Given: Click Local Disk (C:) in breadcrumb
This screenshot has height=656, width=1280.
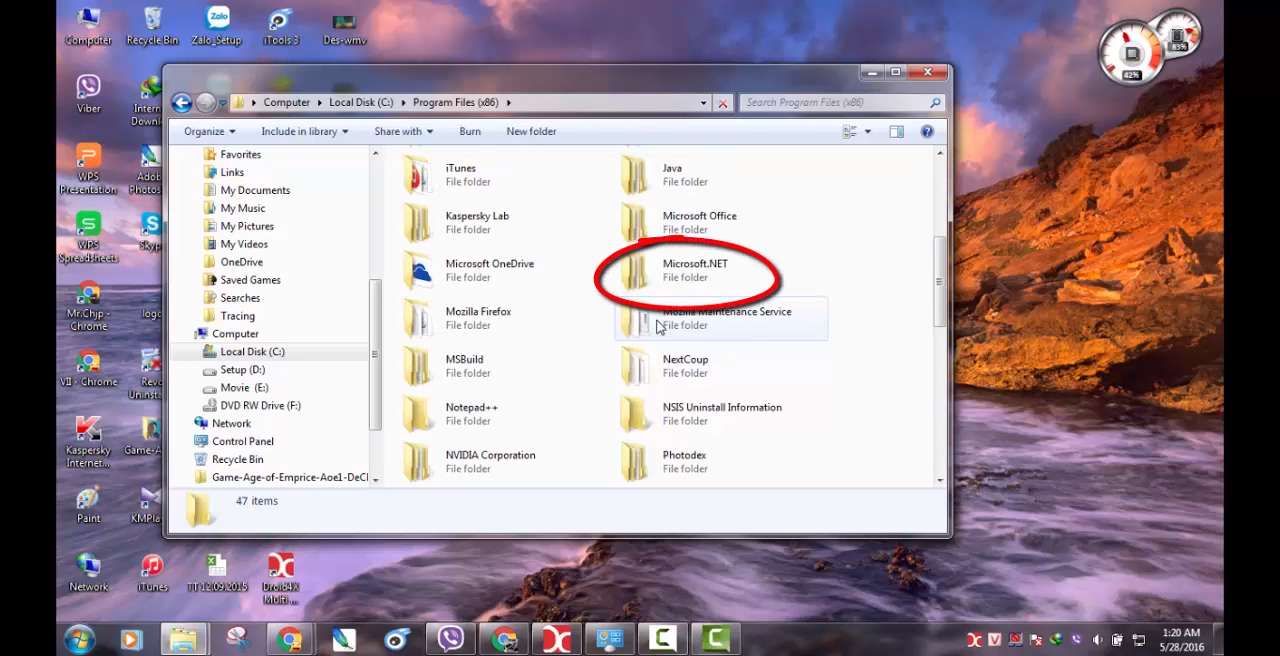Looking at the screenshot, I should (x=360, y=102).
